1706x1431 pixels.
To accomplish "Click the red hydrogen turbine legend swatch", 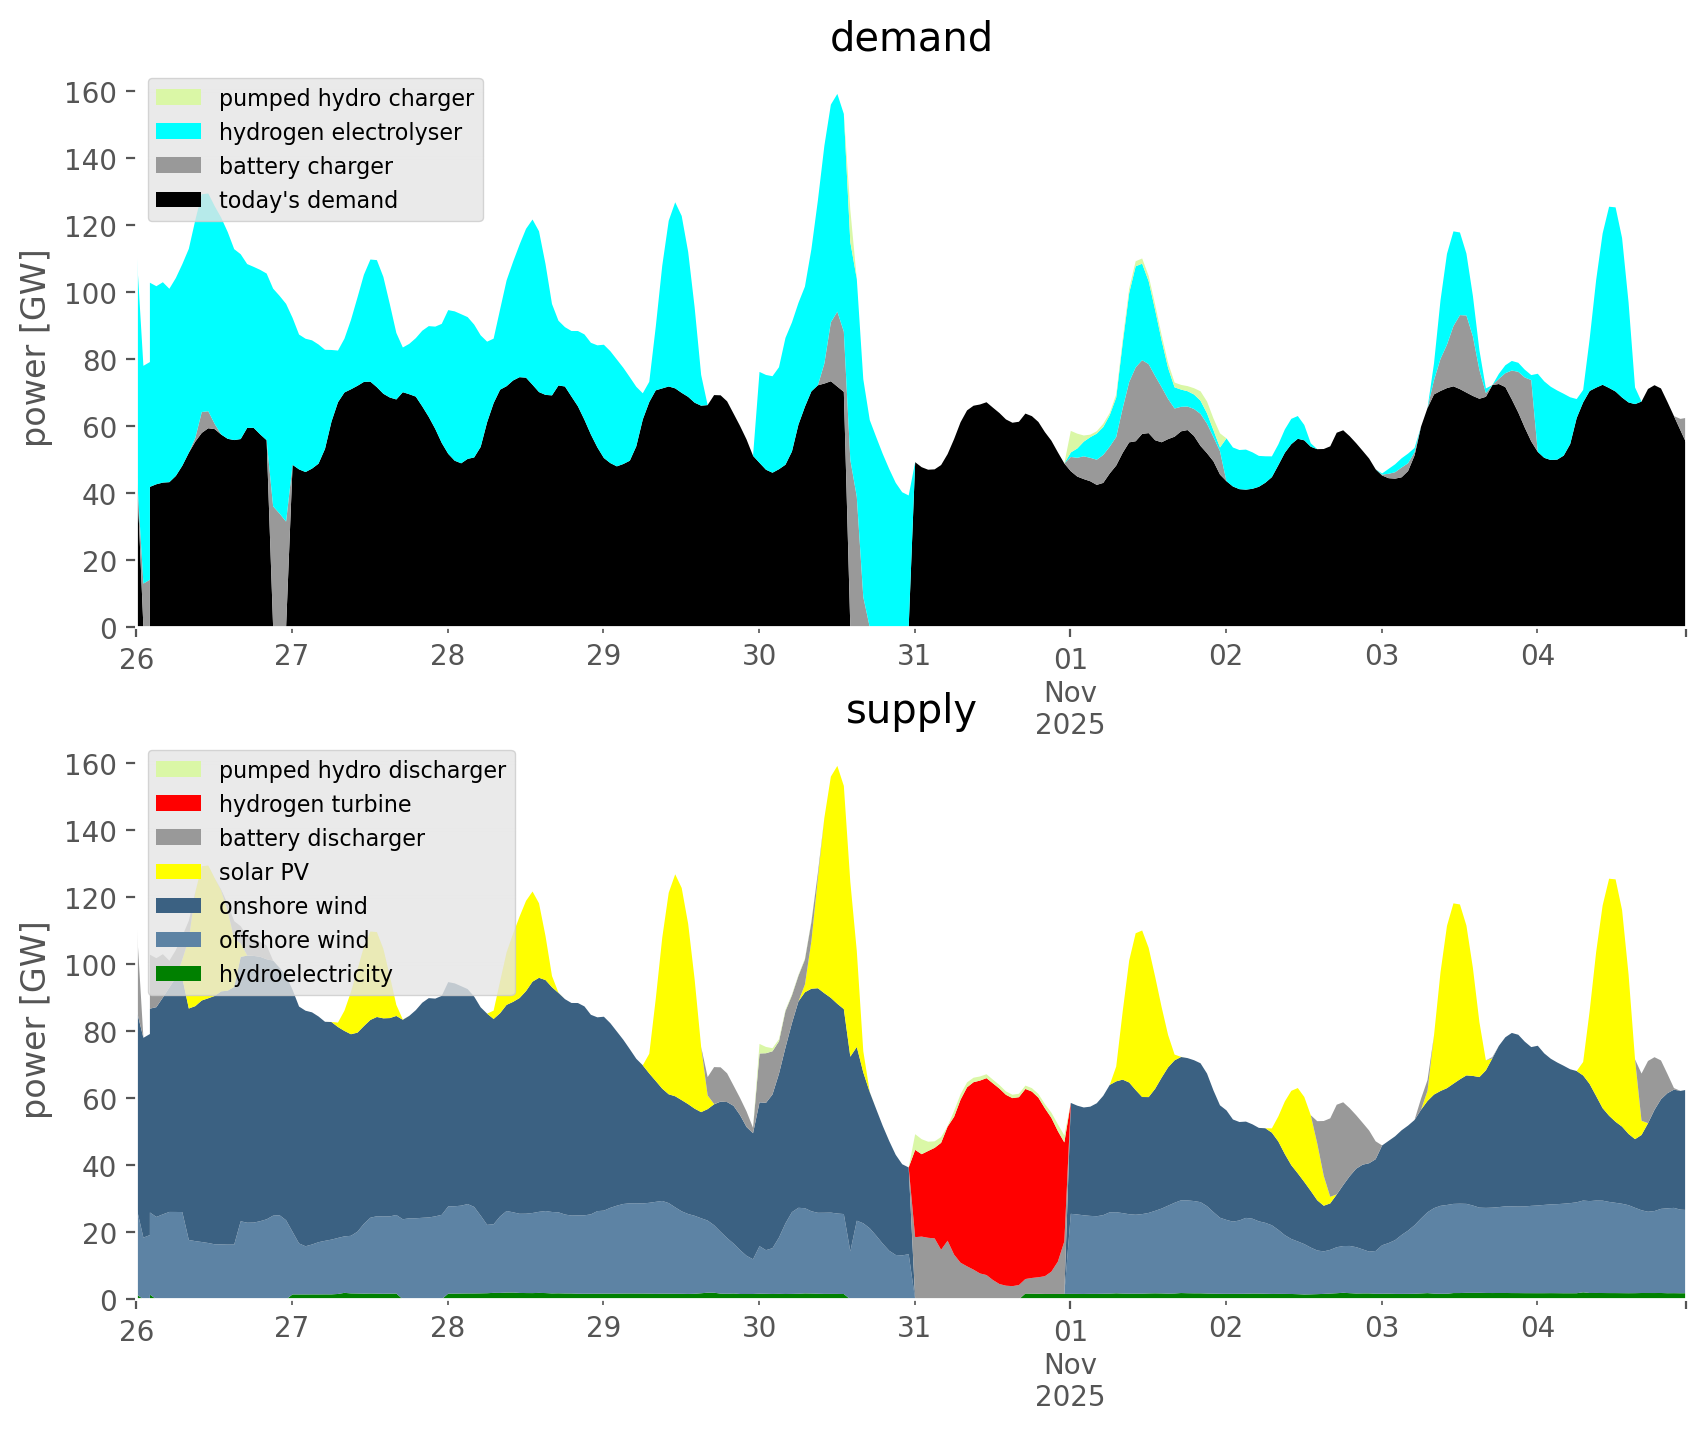I will [x=179, y=804].
